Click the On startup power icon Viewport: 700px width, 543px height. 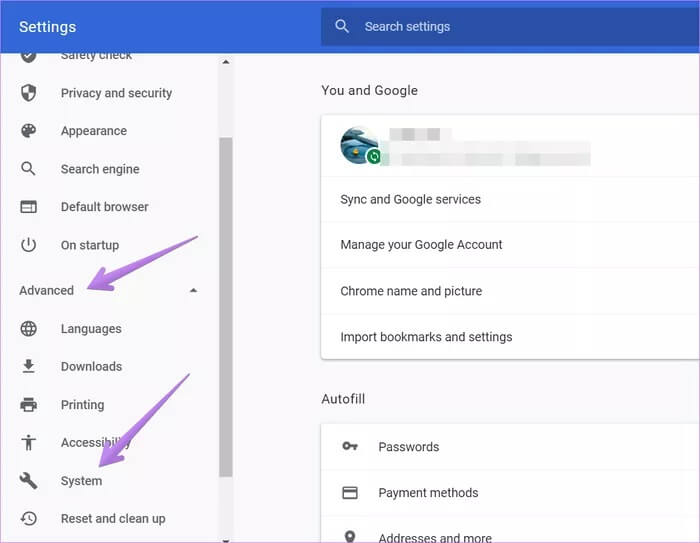[29, 245]
